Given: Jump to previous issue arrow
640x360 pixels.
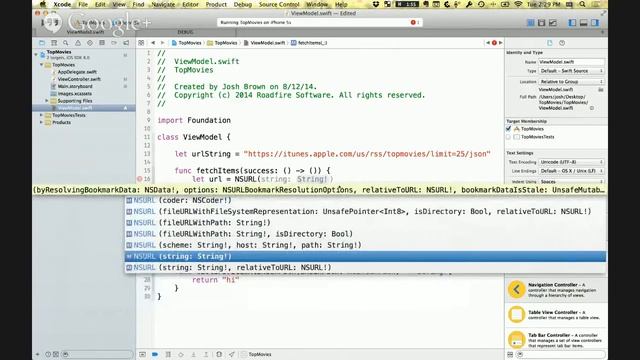Looking at the screenshot, I should [x=487, y=43].
